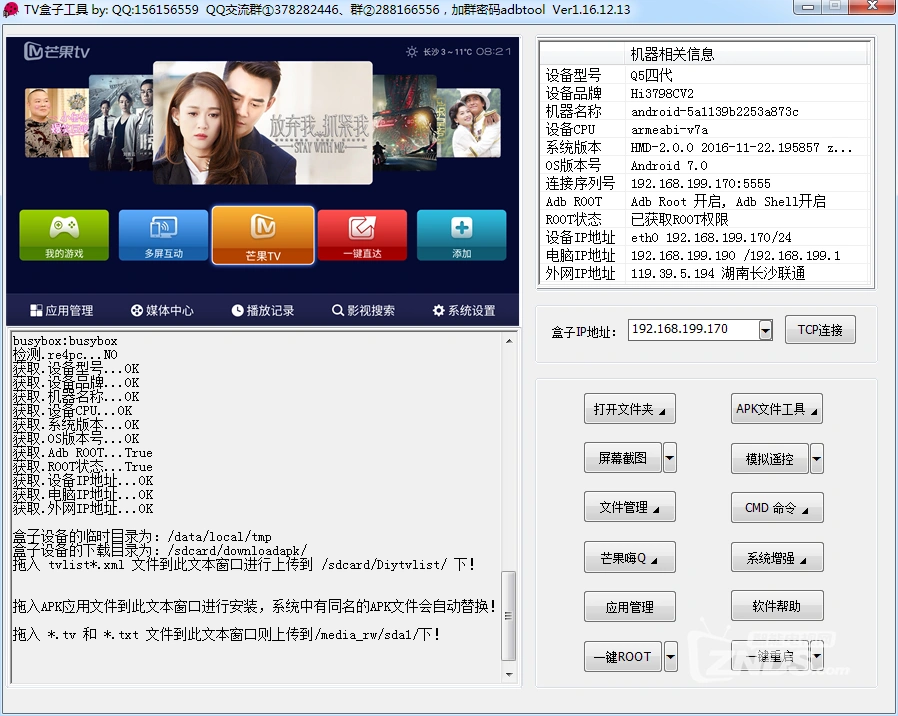
Task: Click the log scrollbar up arrow
Action: pyautogui.click(x=509, y=341)
